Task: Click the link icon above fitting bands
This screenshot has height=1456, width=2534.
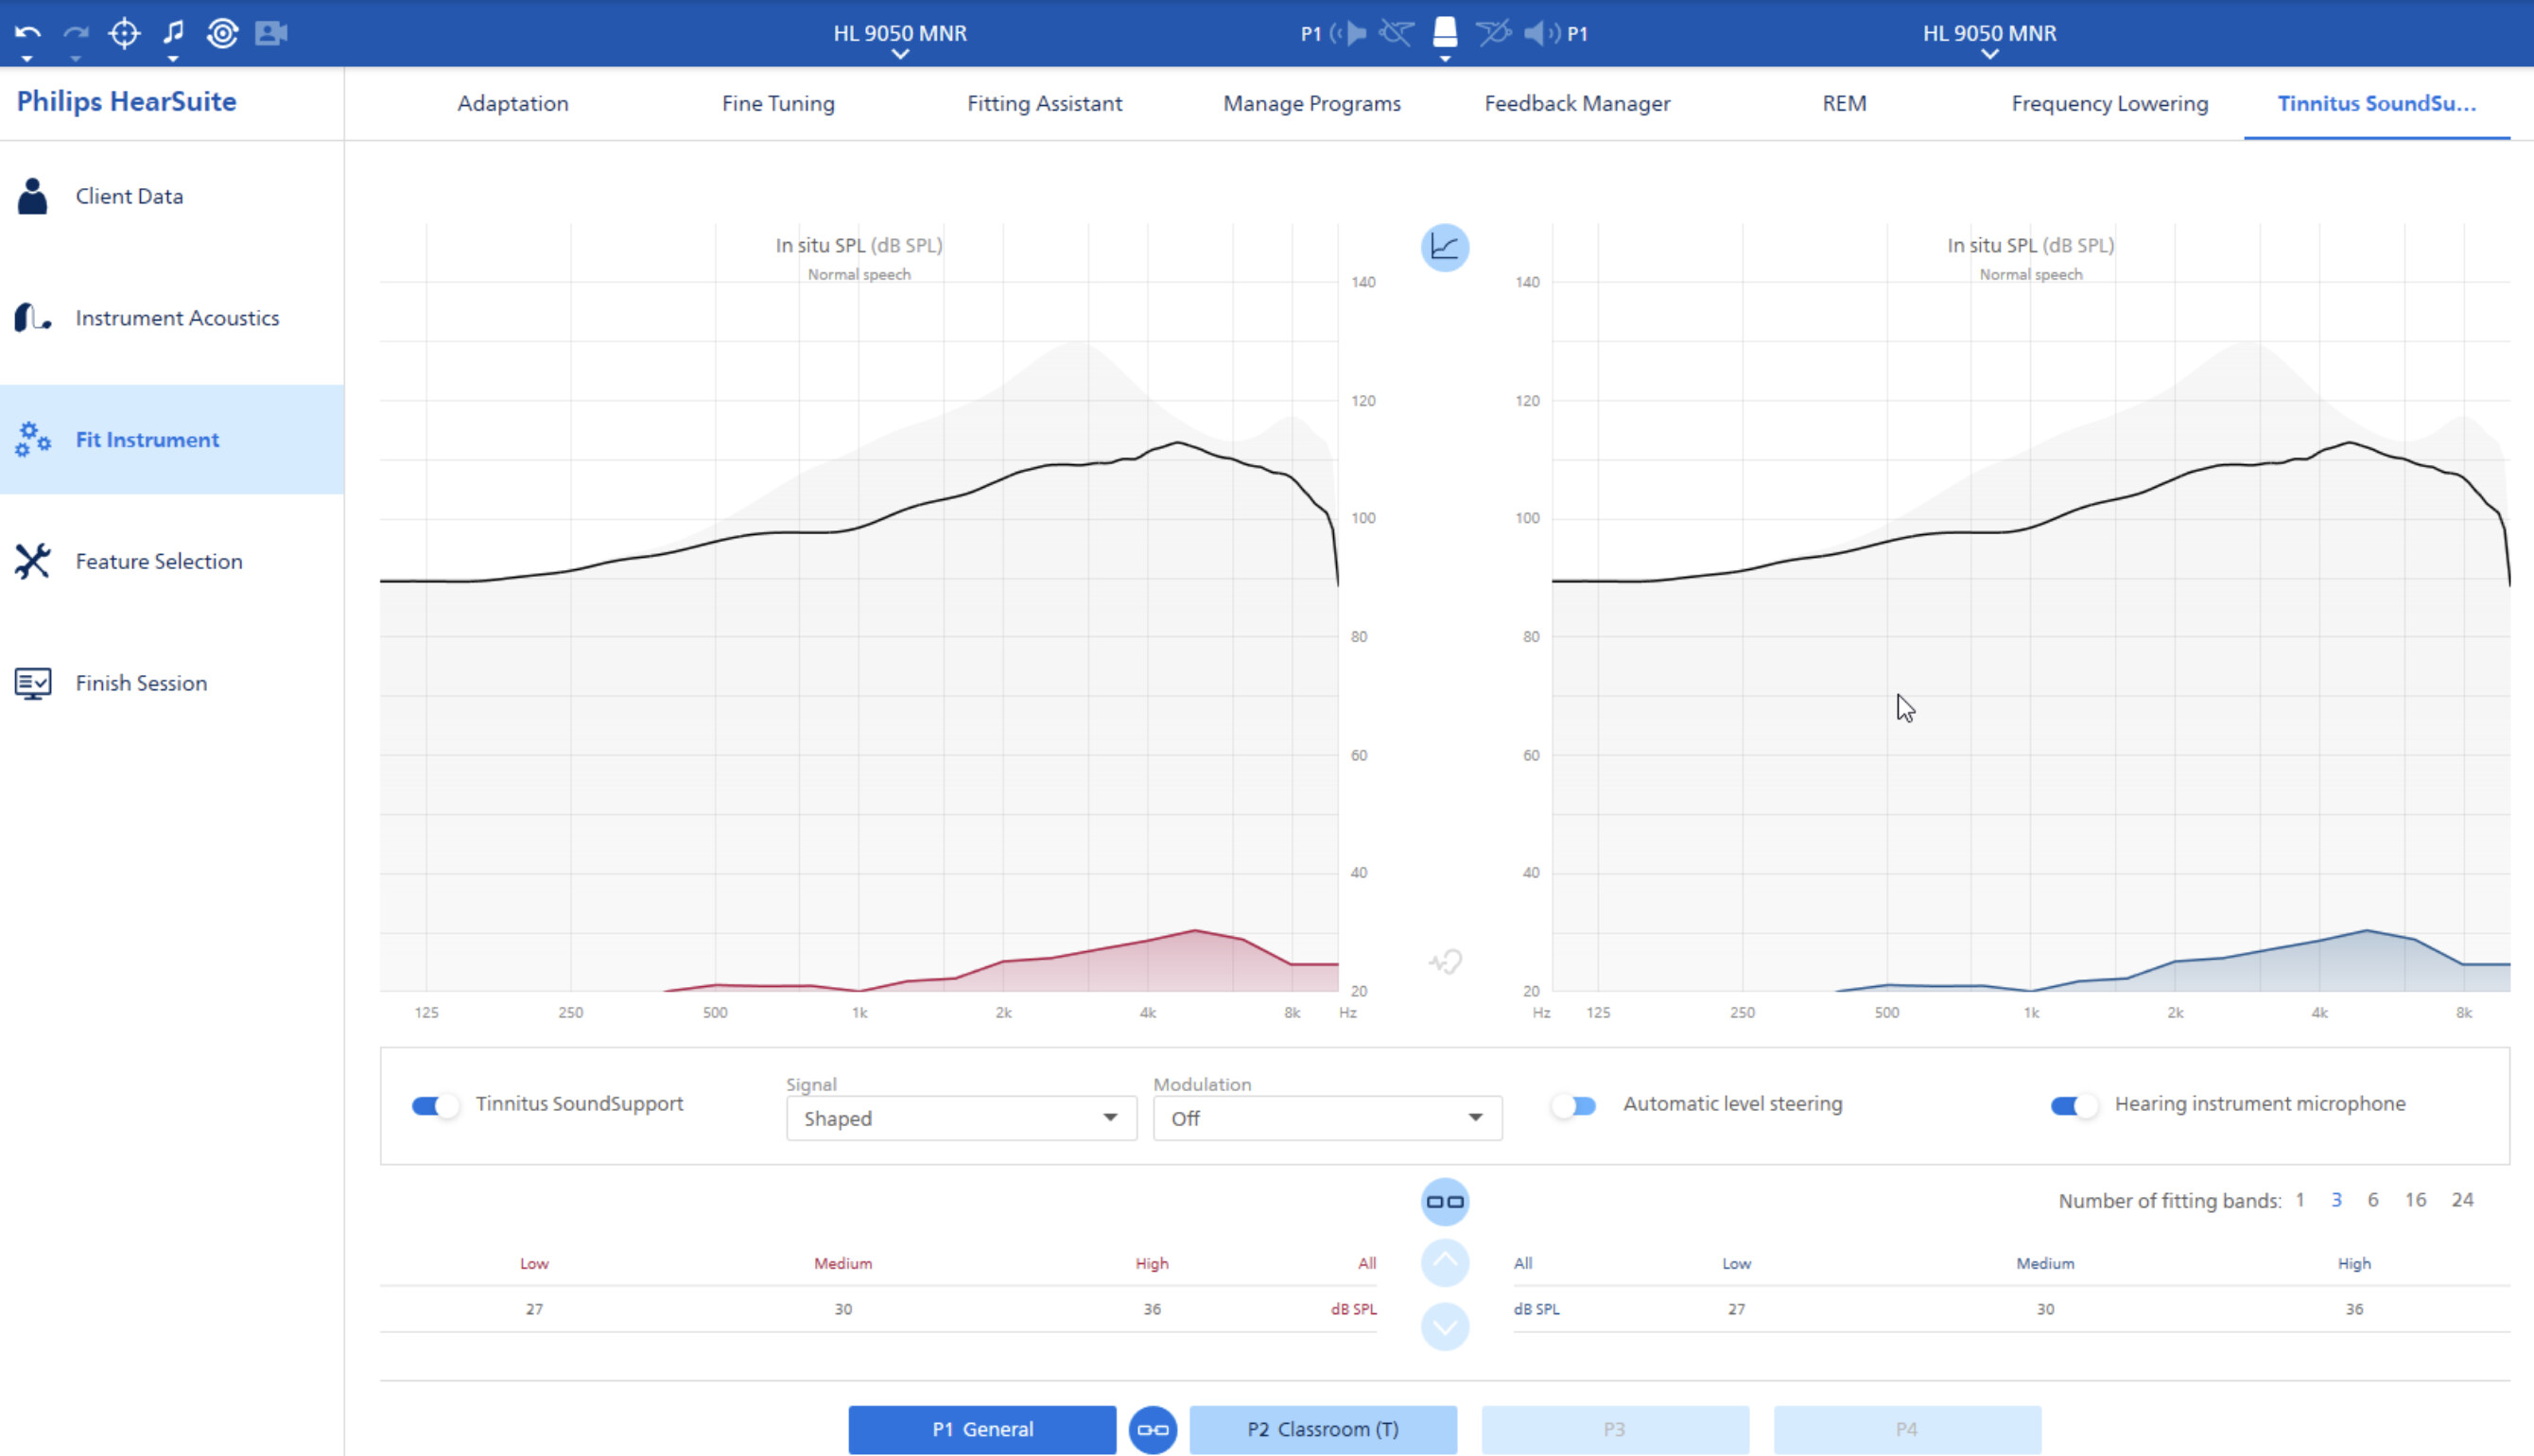Action: [1444, 1201]
